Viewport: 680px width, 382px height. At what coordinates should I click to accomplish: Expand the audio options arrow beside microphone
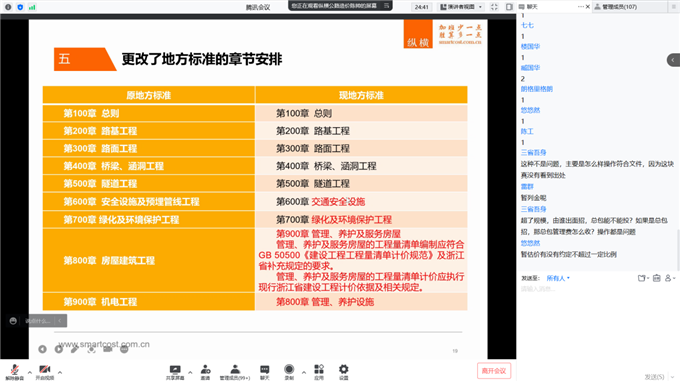(x=29, y=372)
